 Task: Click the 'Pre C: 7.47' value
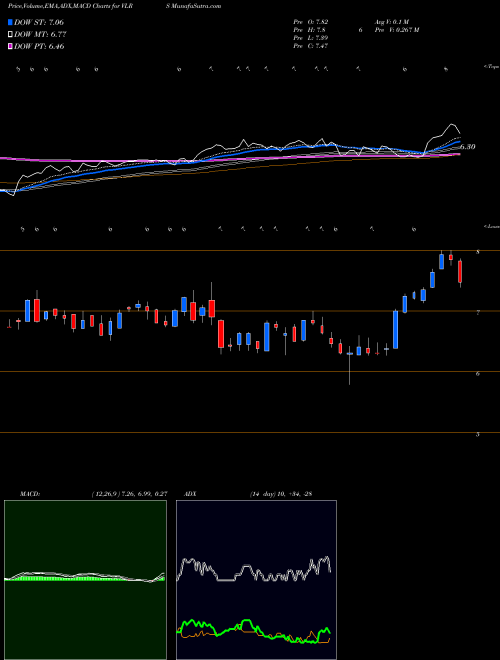(x=311, y=46)
